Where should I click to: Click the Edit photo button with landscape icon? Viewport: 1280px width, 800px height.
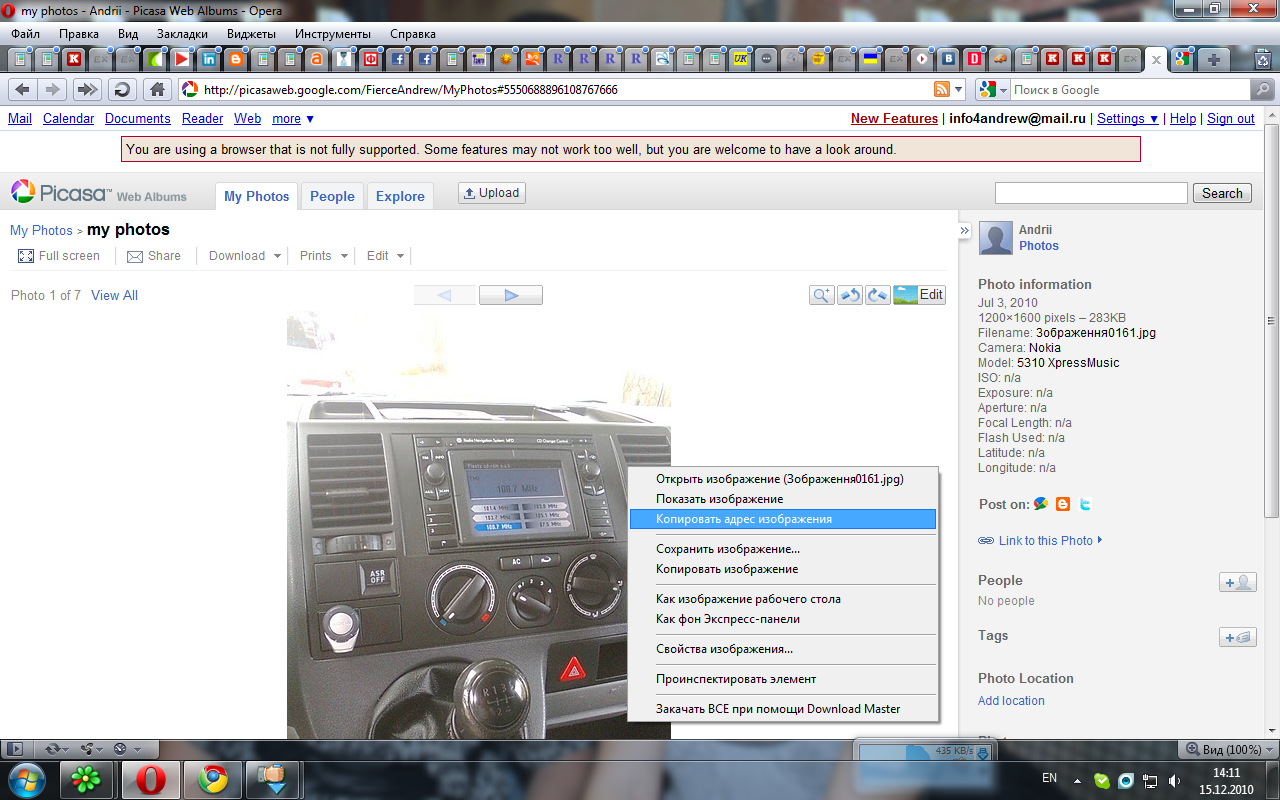(919, 295)
